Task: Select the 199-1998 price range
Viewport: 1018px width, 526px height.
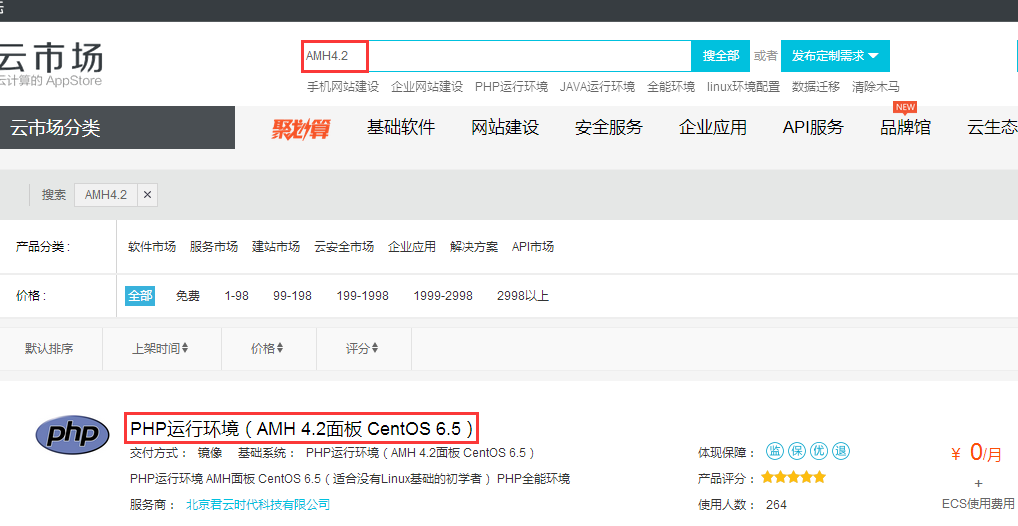Action: 362,295
